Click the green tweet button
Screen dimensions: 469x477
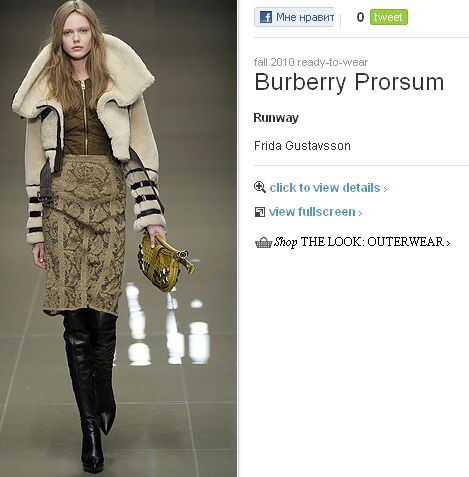[389, 17]
